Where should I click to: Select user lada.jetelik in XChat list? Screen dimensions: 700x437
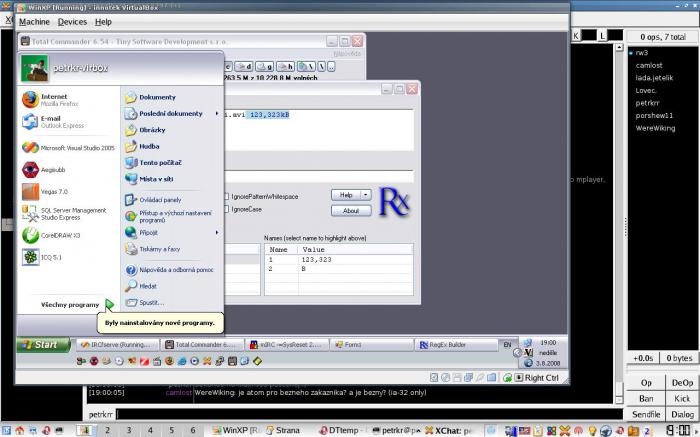pos(654,78)
